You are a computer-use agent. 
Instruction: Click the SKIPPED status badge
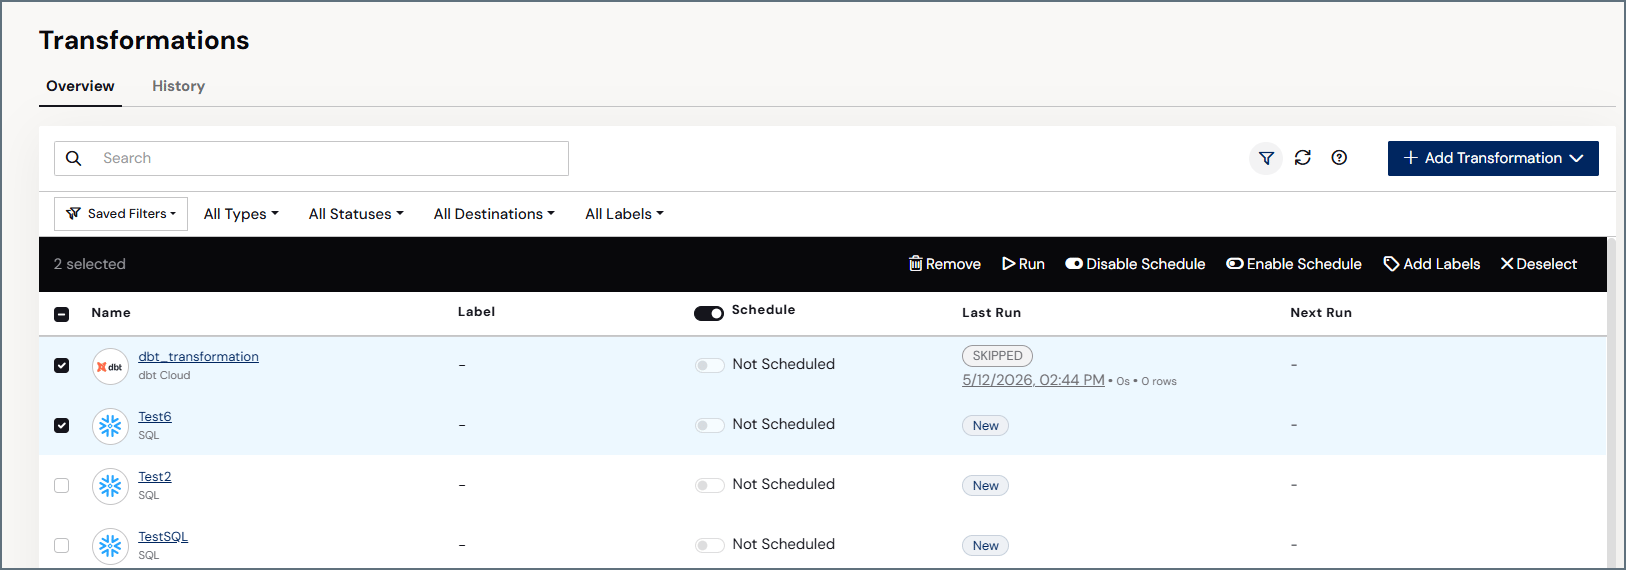tap(997, 356)
